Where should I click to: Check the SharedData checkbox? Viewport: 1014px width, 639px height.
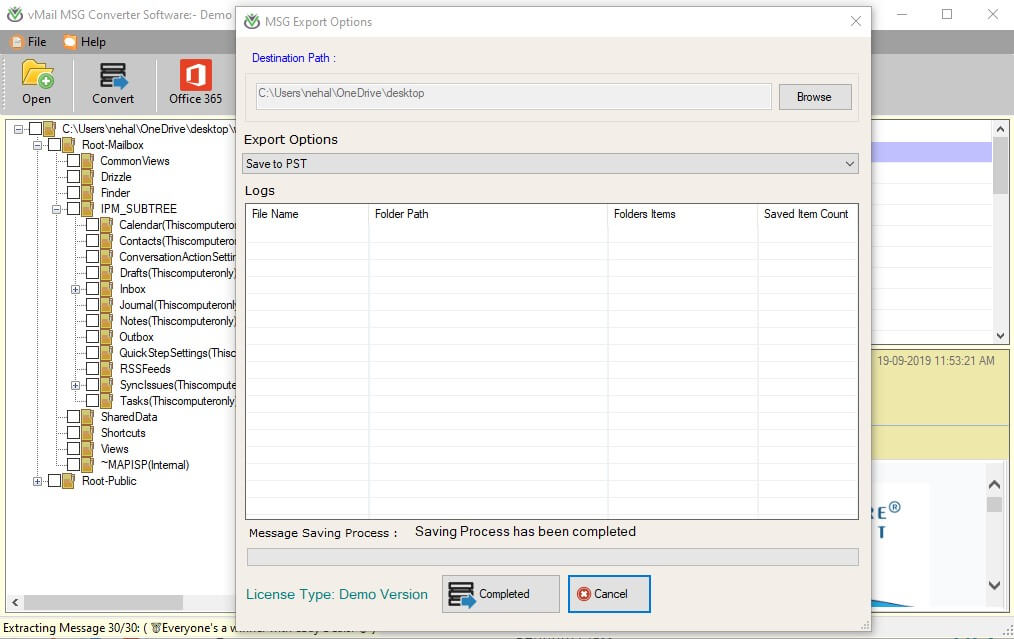(74, 417)
